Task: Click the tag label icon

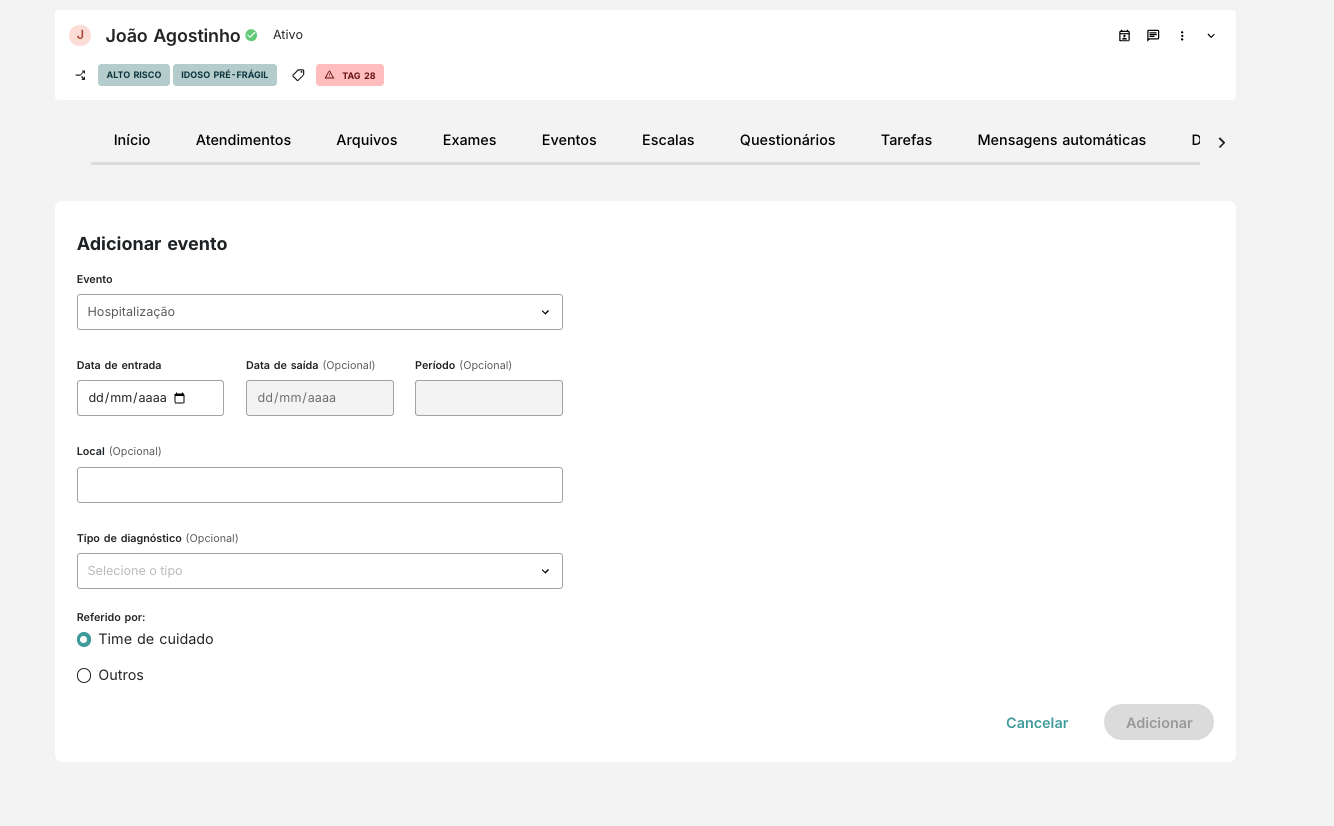Action: (298, 75)
